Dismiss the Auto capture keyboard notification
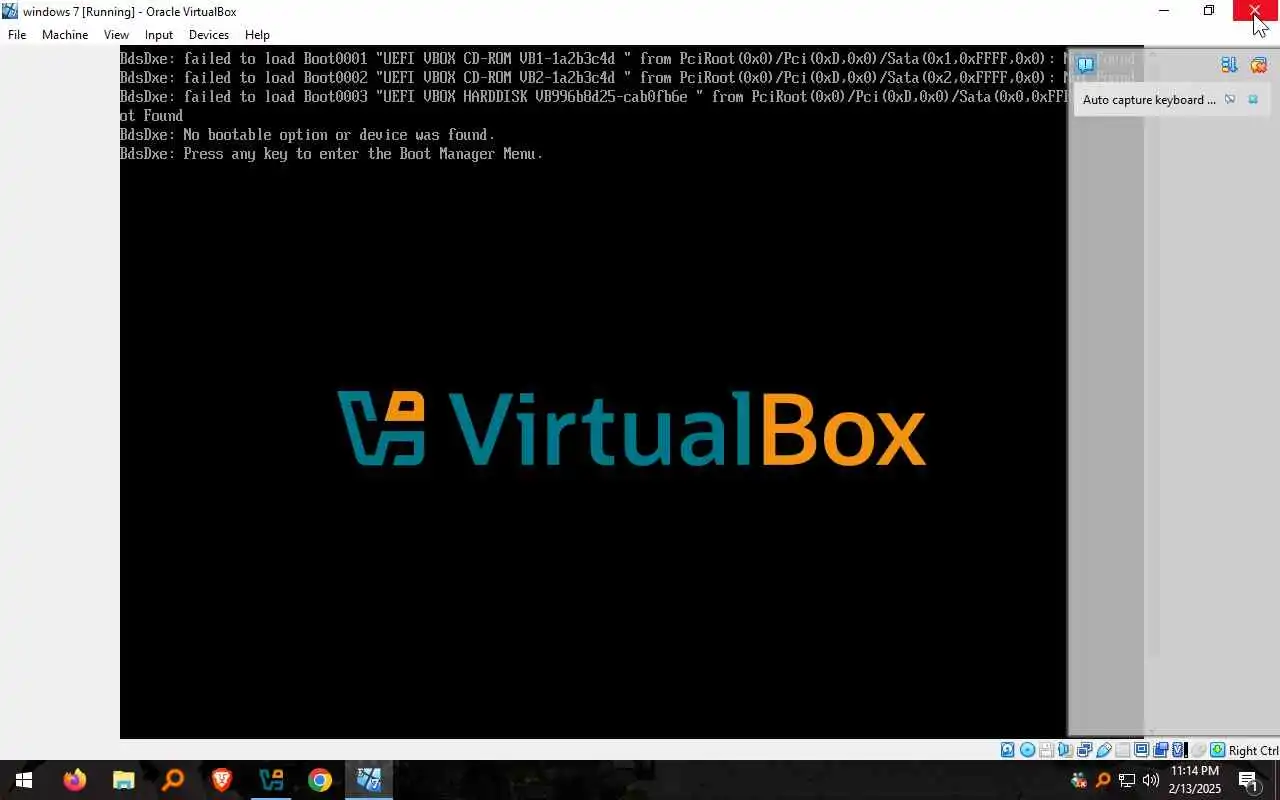Image resolution: width=1280 pixels, height=800 pixels. (x=1253, y=100)
